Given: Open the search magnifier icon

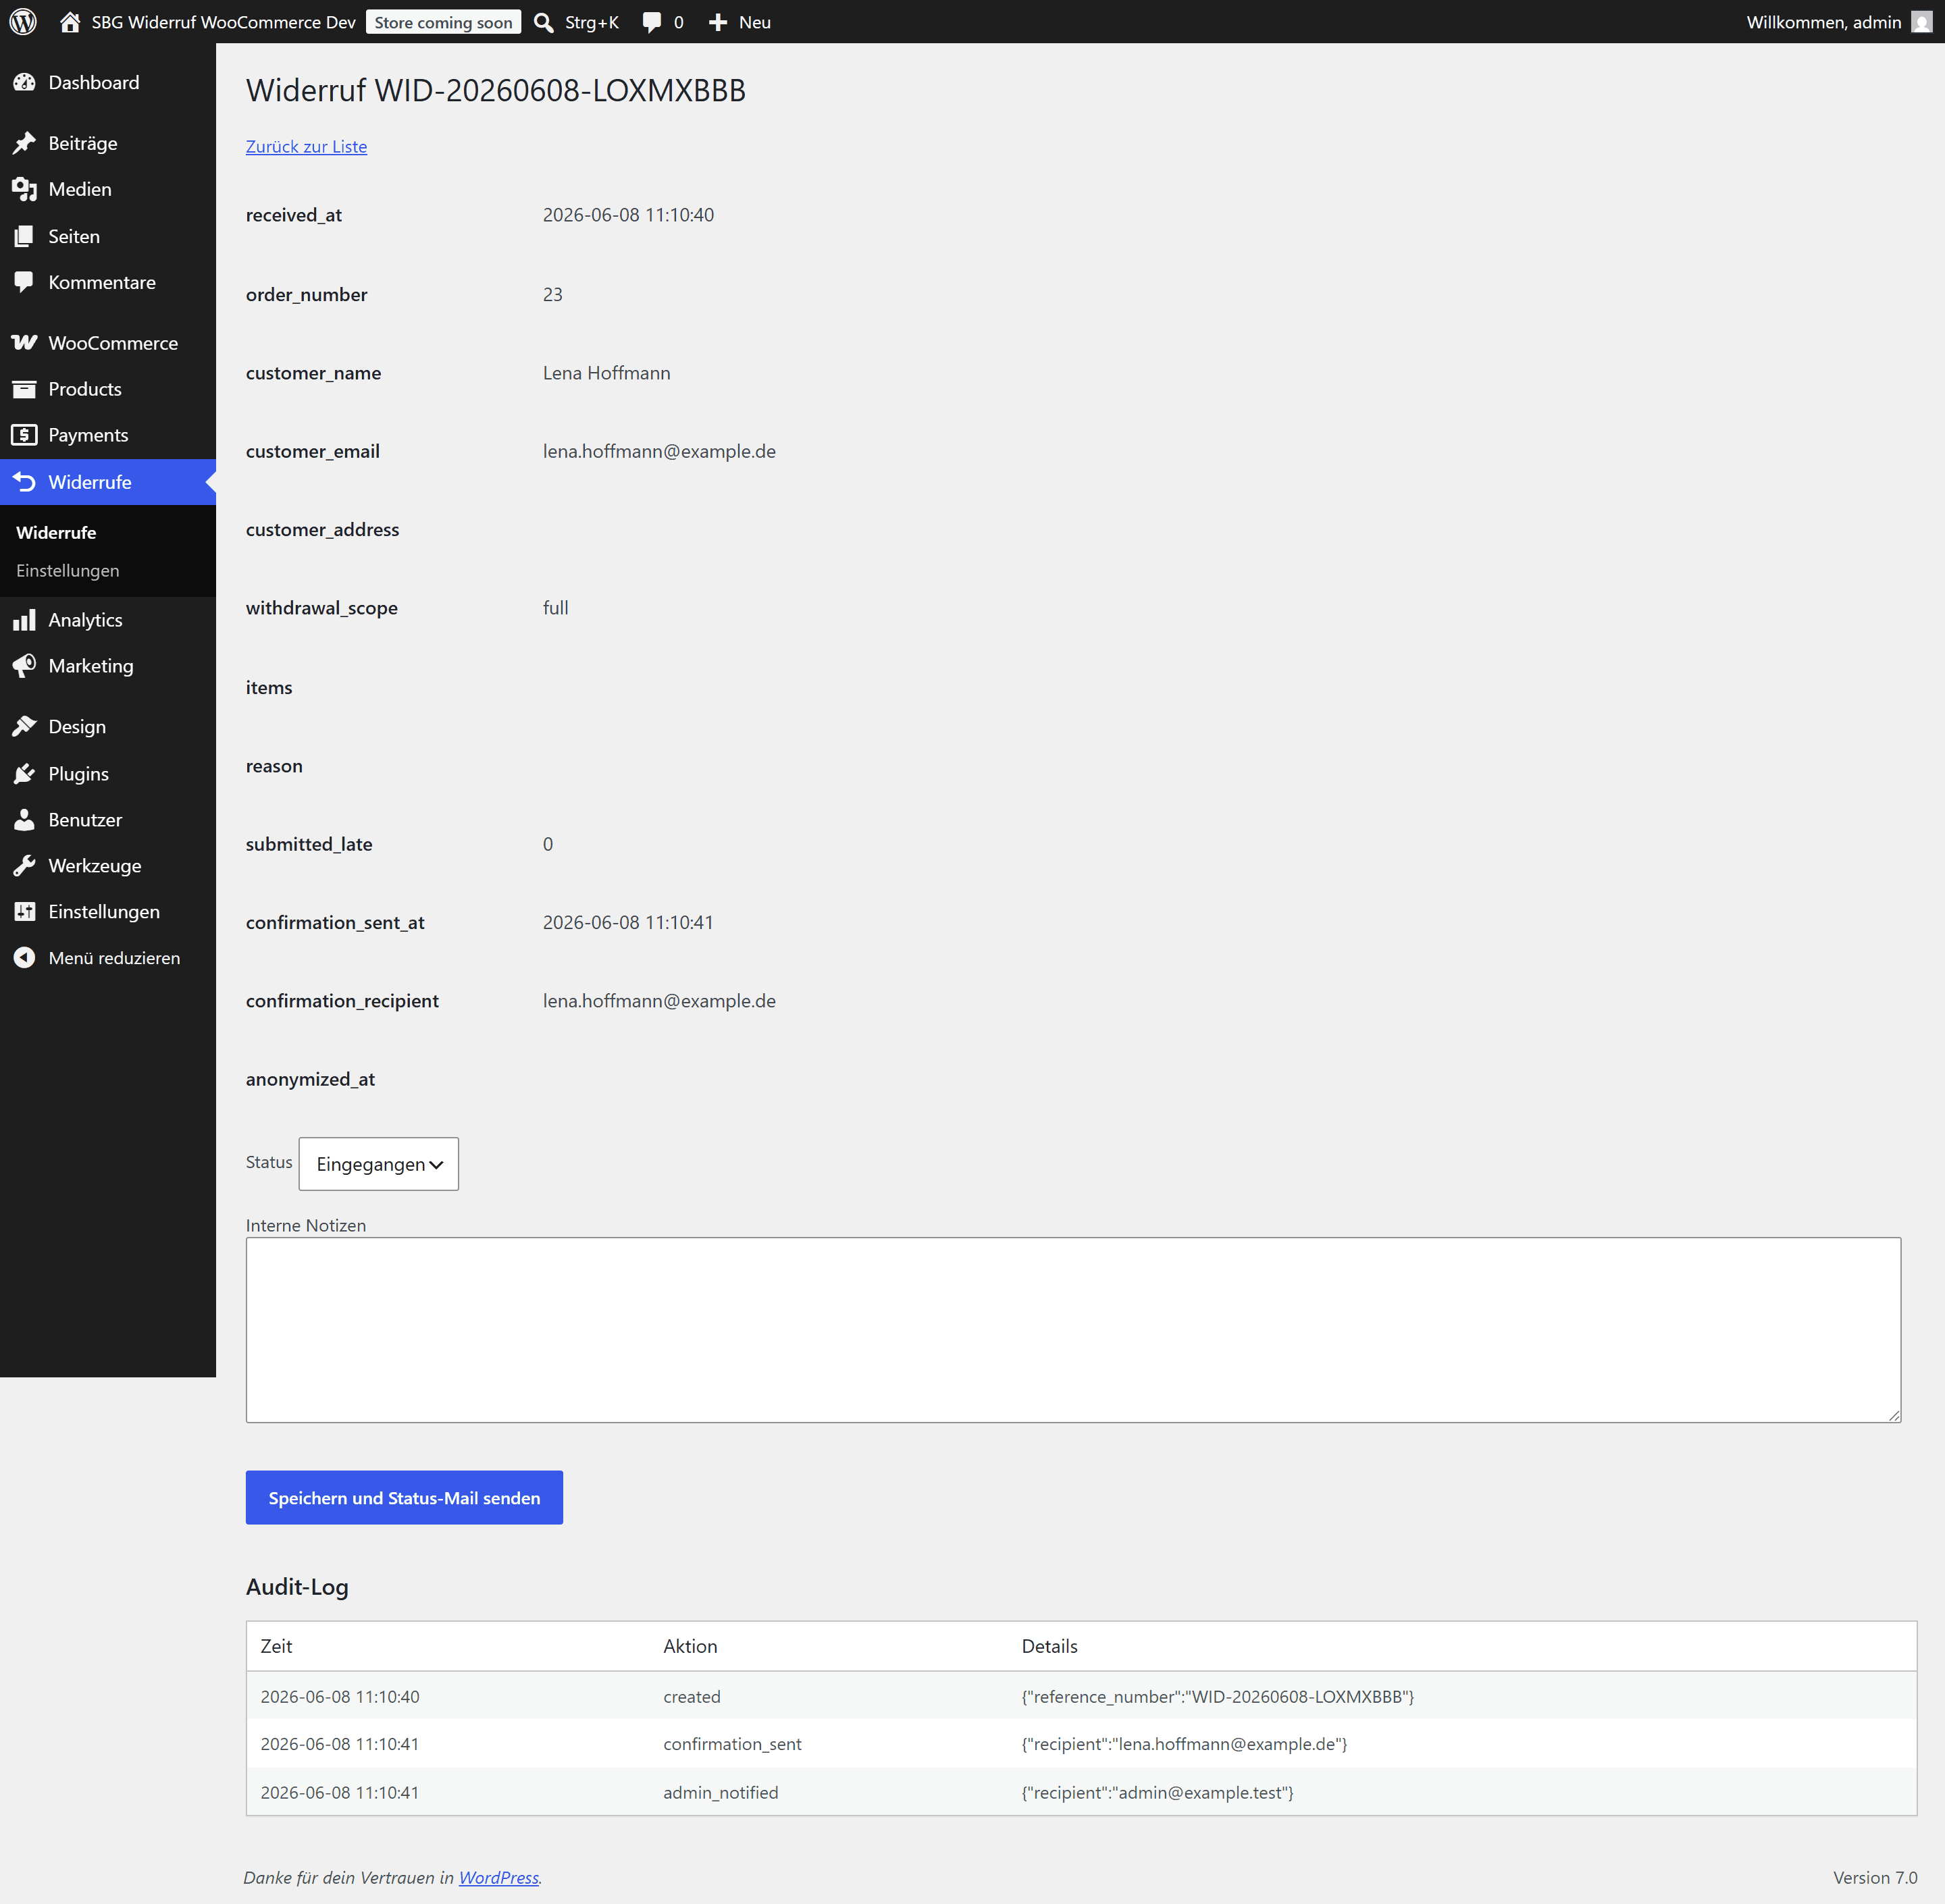Looking at the screenshot, I should tap(544, 22).
